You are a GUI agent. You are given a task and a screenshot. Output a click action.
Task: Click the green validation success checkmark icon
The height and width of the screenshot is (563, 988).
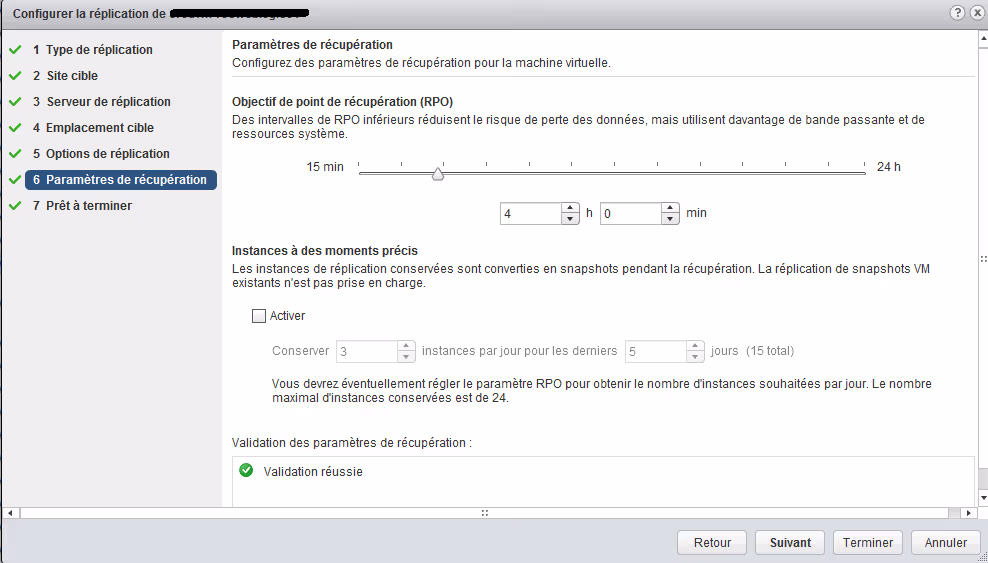point(246,471)
